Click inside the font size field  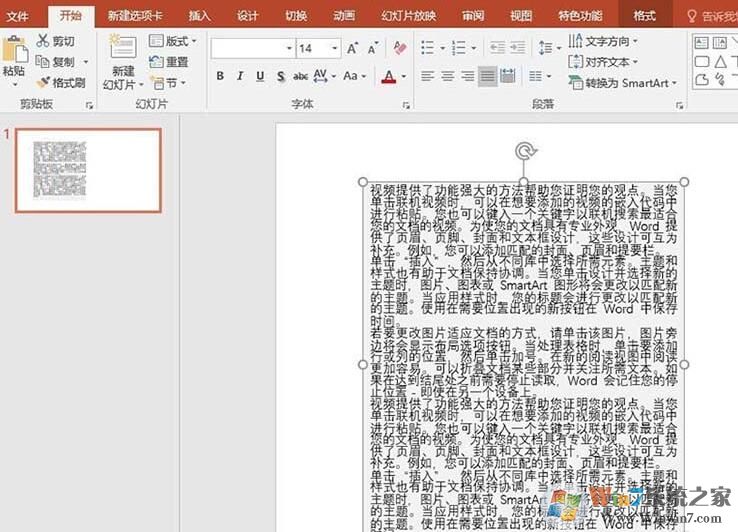pyautogui.click(x=313, y=48)
